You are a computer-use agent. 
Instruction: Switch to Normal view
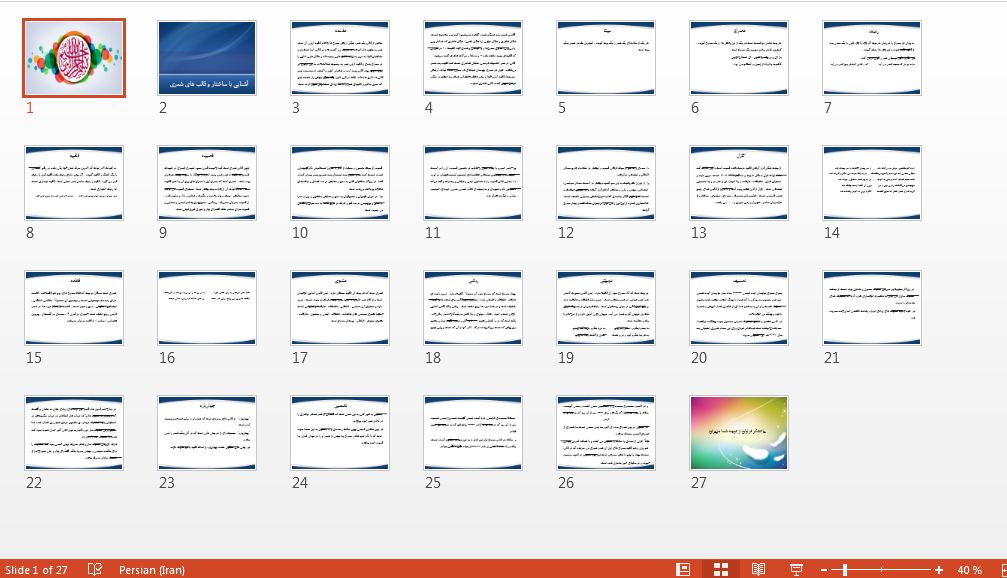[683, 569]
